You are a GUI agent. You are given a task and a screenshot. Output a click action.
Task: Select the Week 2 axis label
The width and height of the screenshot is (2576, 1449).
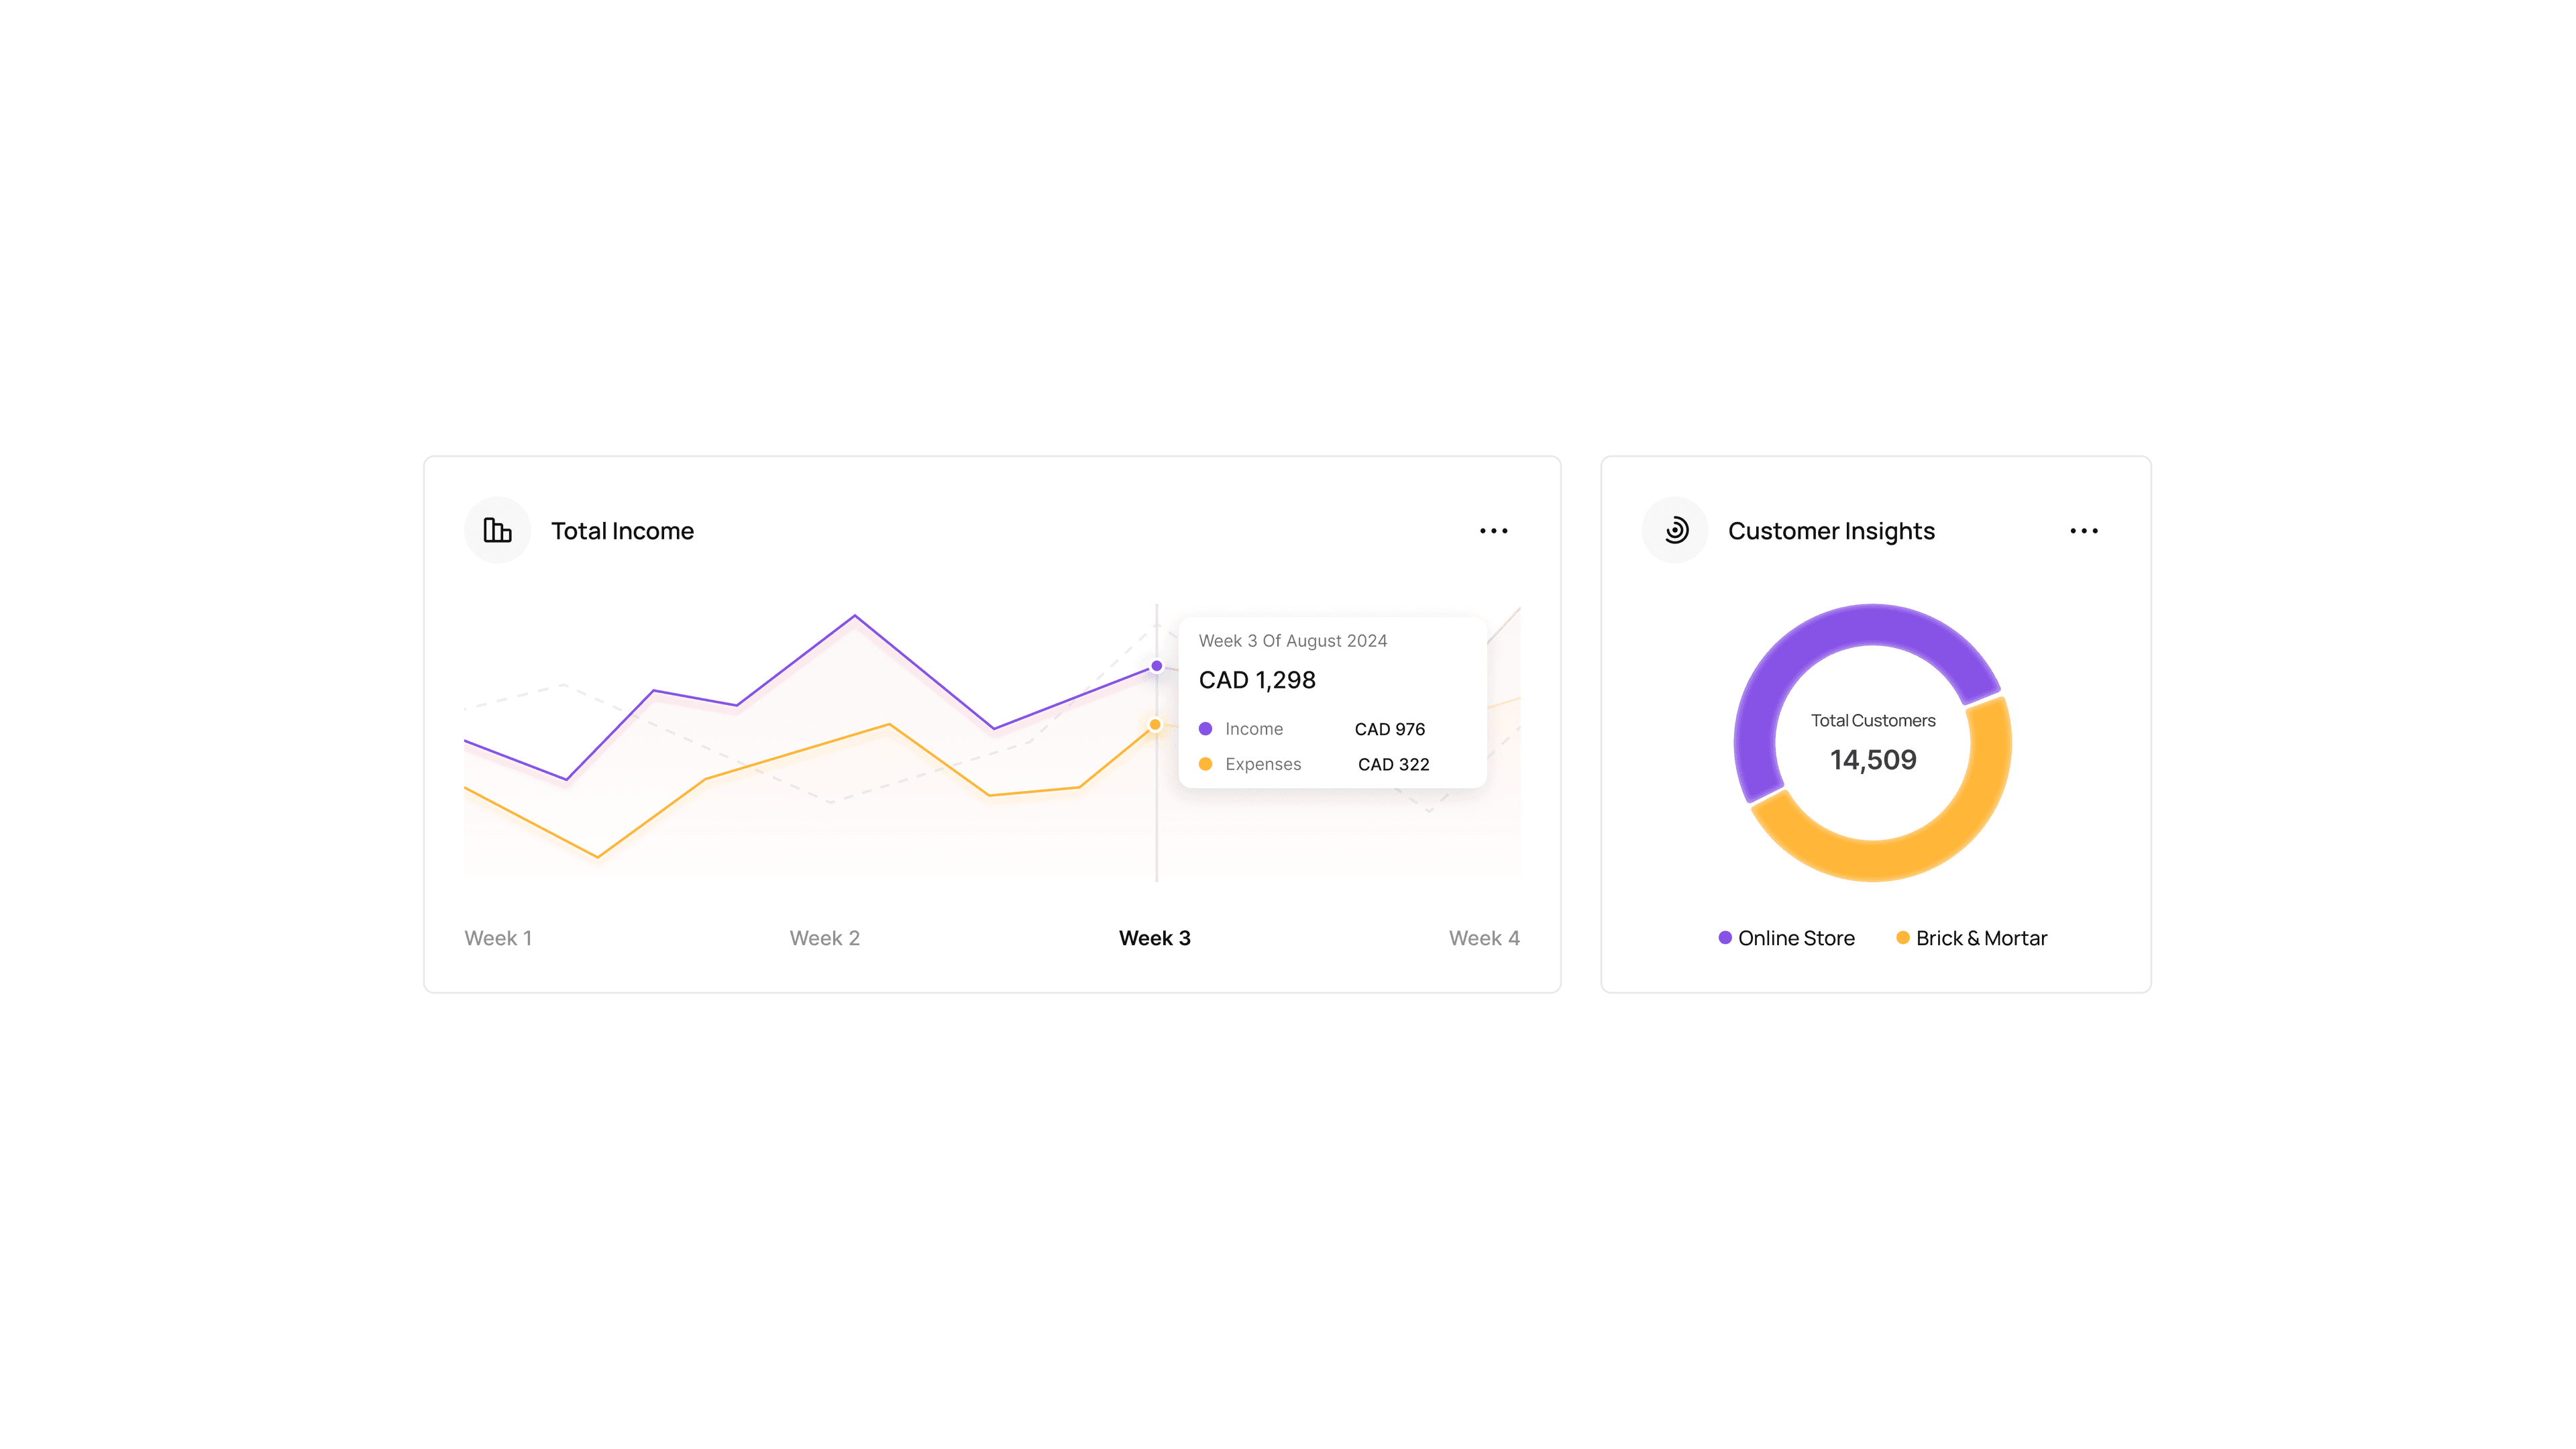[x=824, y=938]
